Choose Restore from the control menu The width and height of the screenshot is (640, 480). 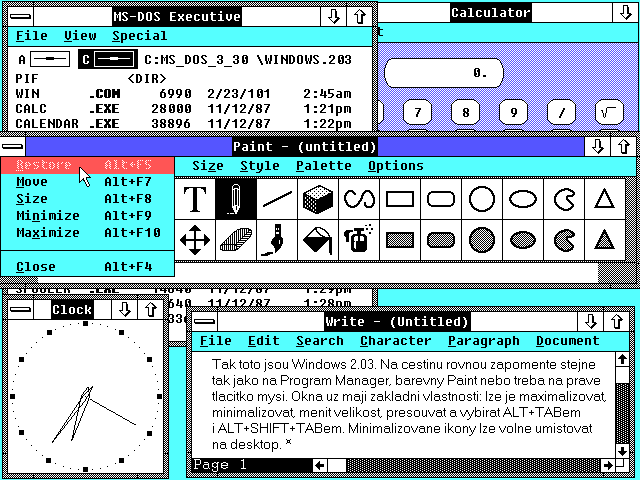click(x=87, y=165)
